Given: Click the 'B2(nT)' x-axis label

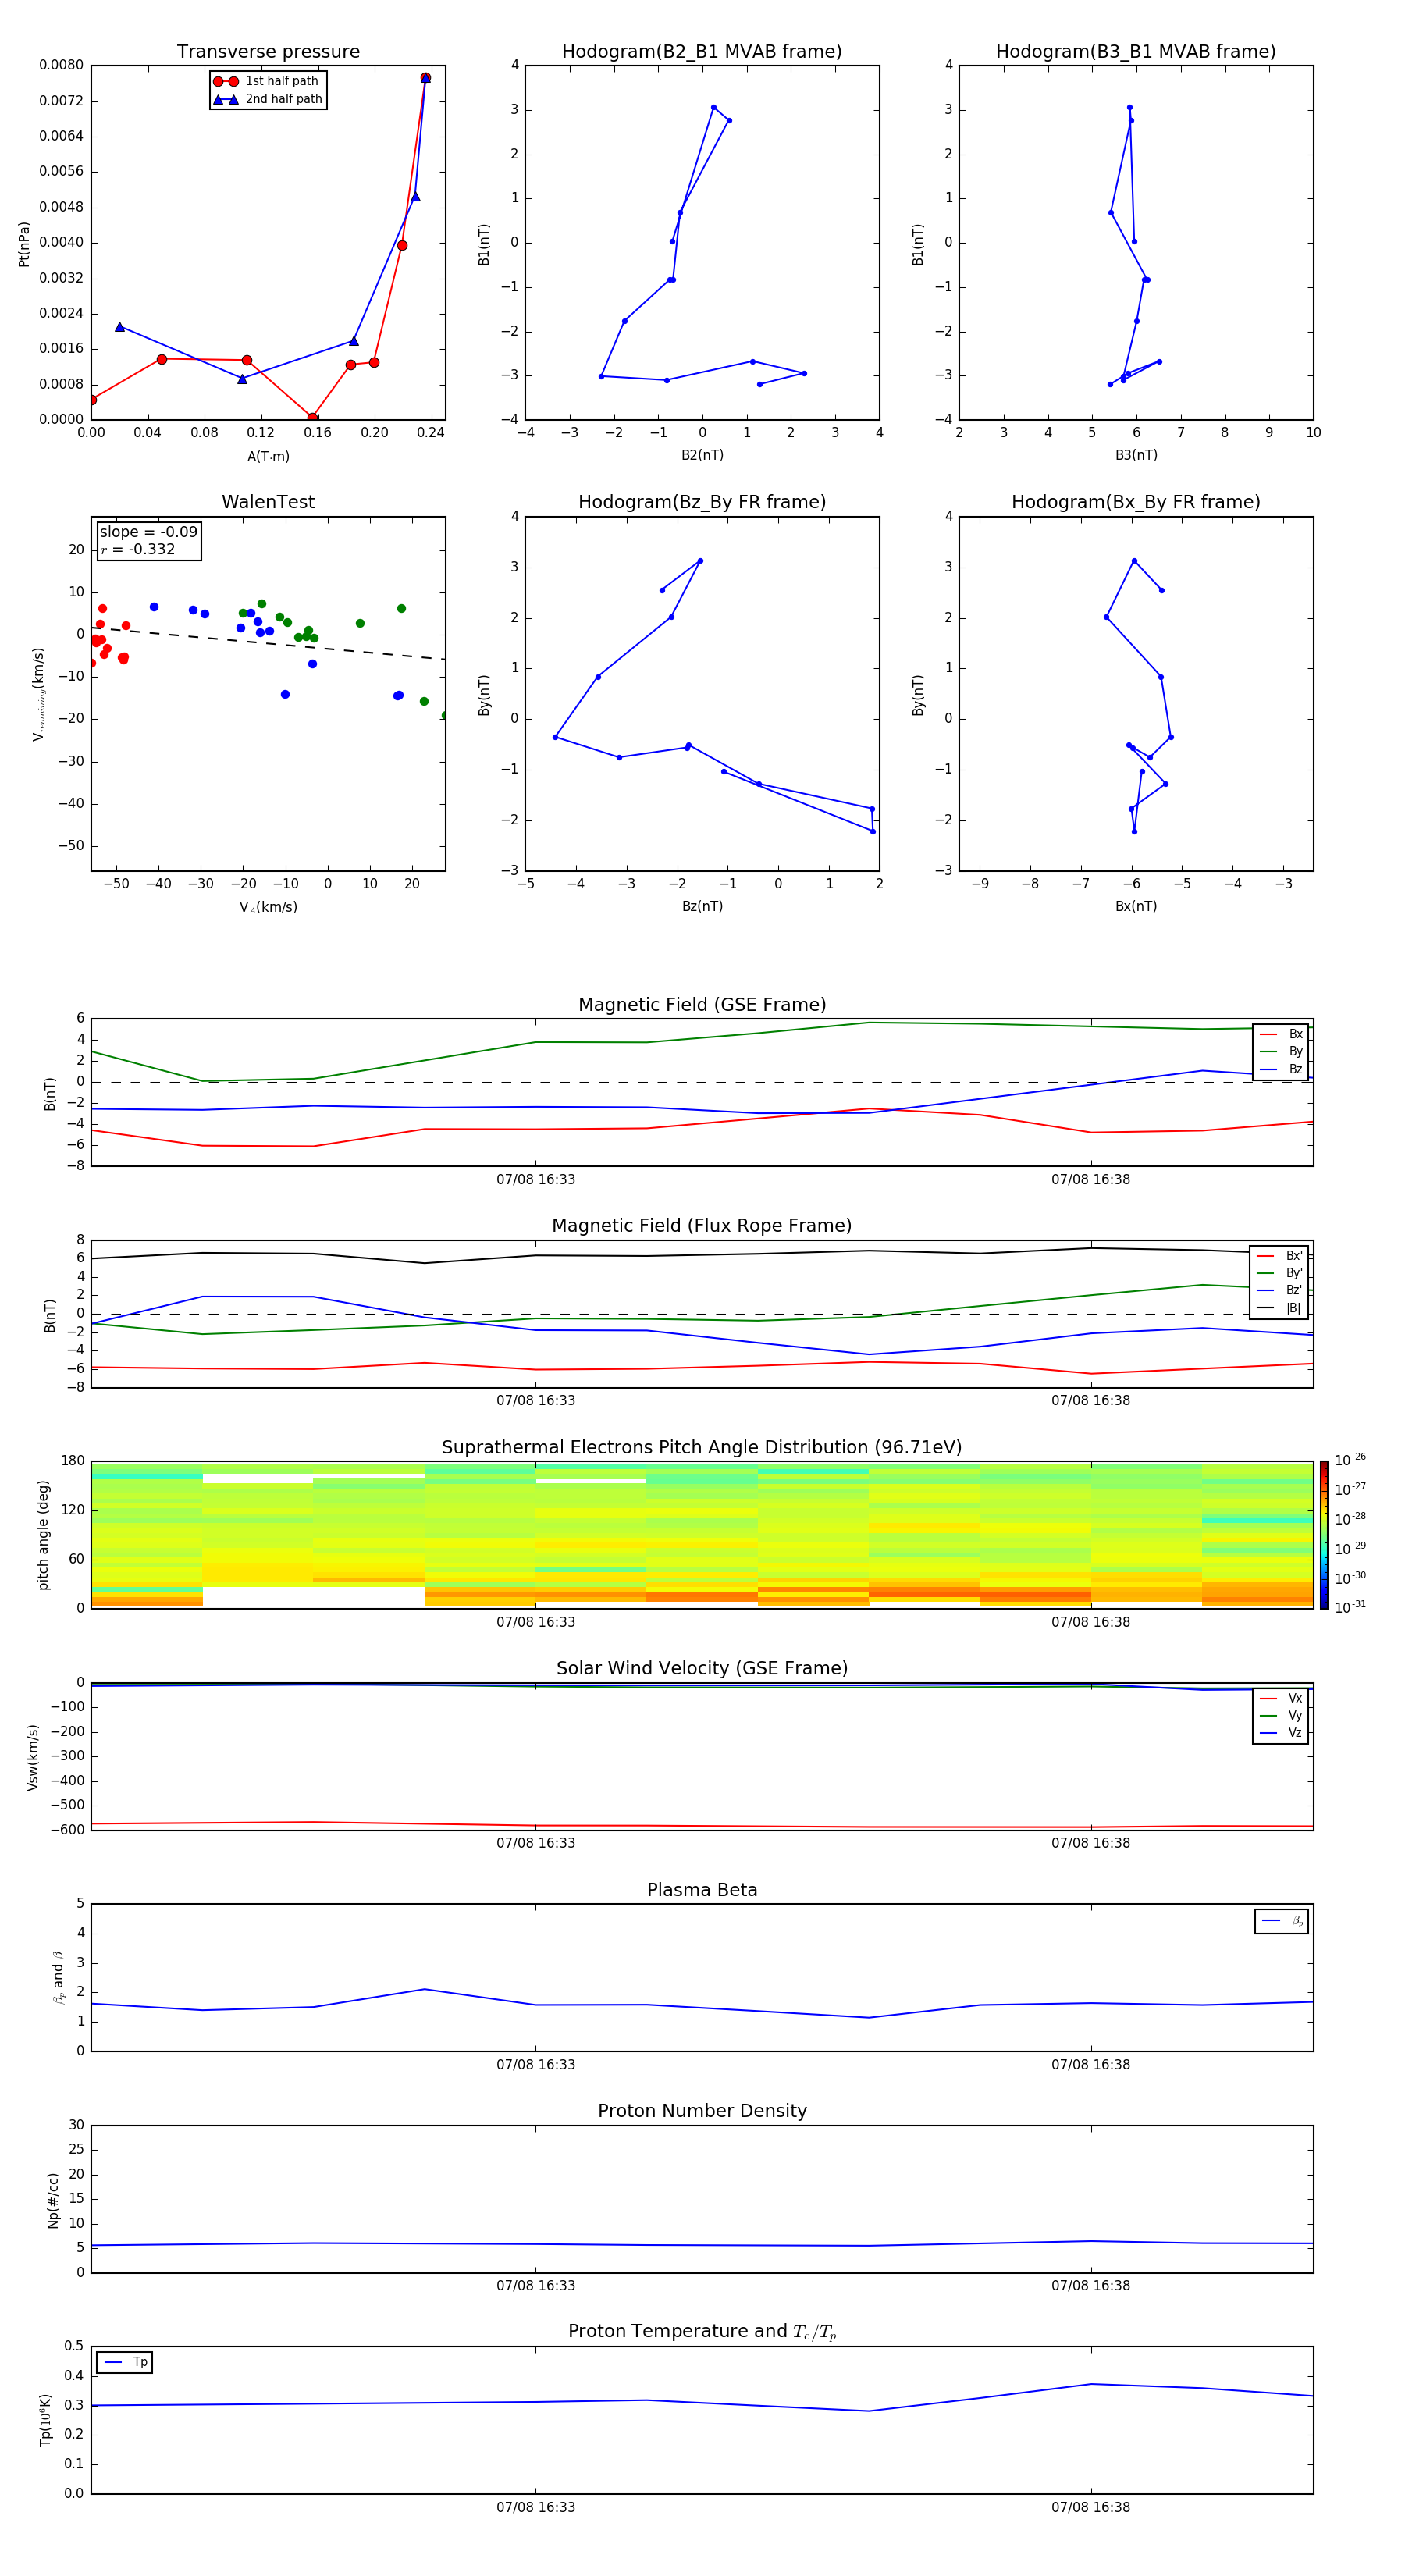Looking at the screenshot, I should tap(702, 455).
